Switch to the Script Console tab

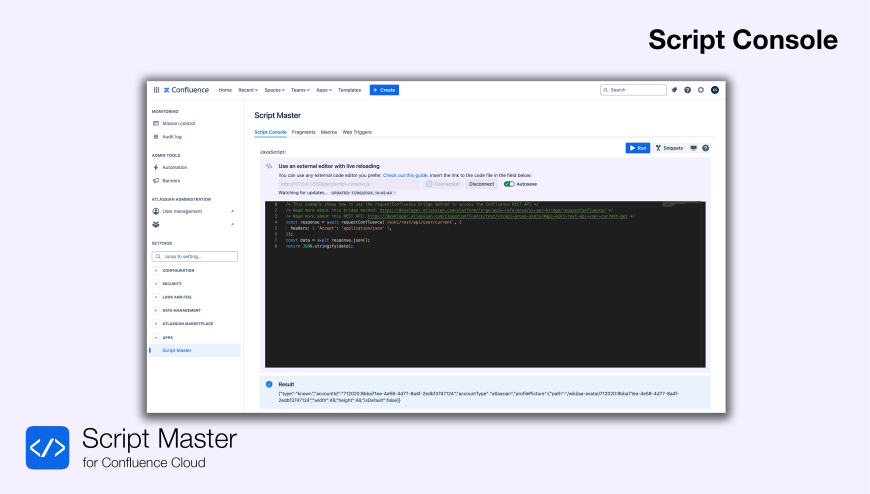[270, 132]
